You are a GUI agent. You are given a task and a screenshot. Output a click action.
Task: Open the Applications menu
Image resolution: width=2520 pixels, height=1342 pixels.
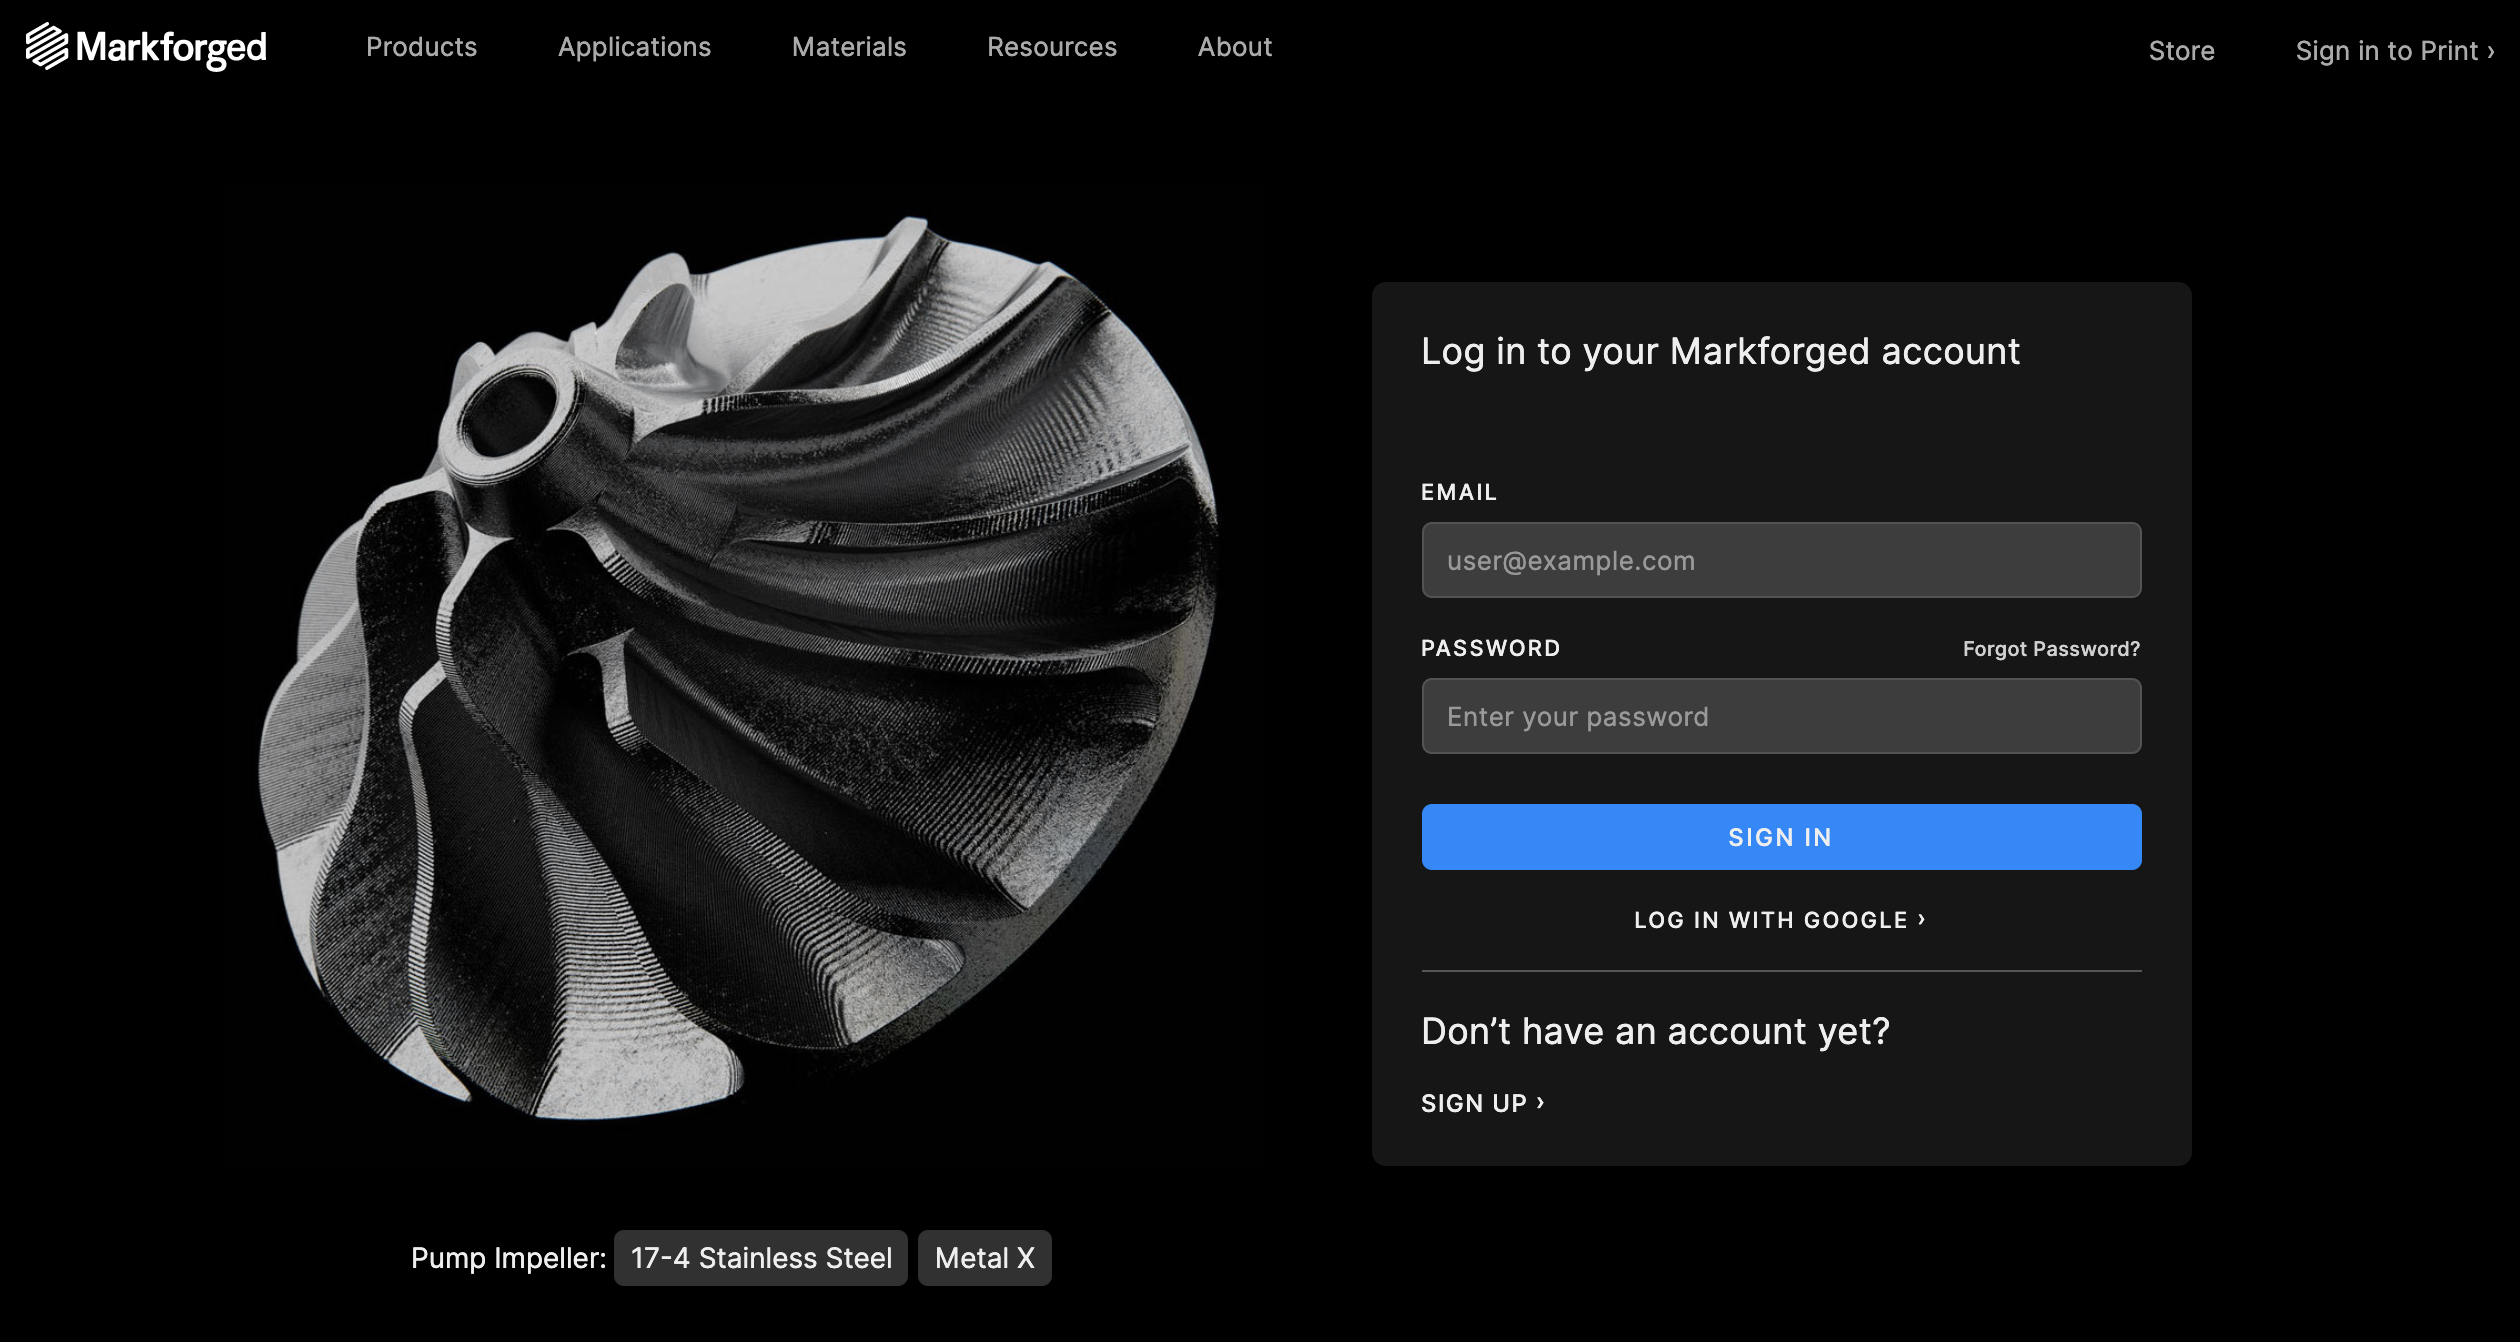pos(634,47)
